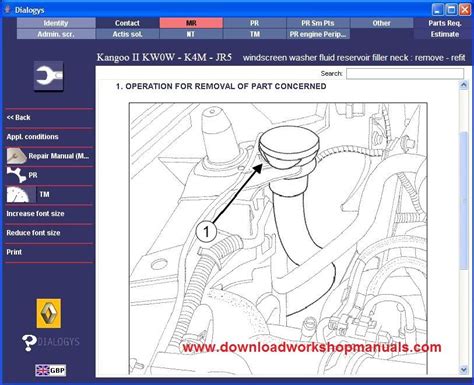Open the TM clock icon

(21, 194)
